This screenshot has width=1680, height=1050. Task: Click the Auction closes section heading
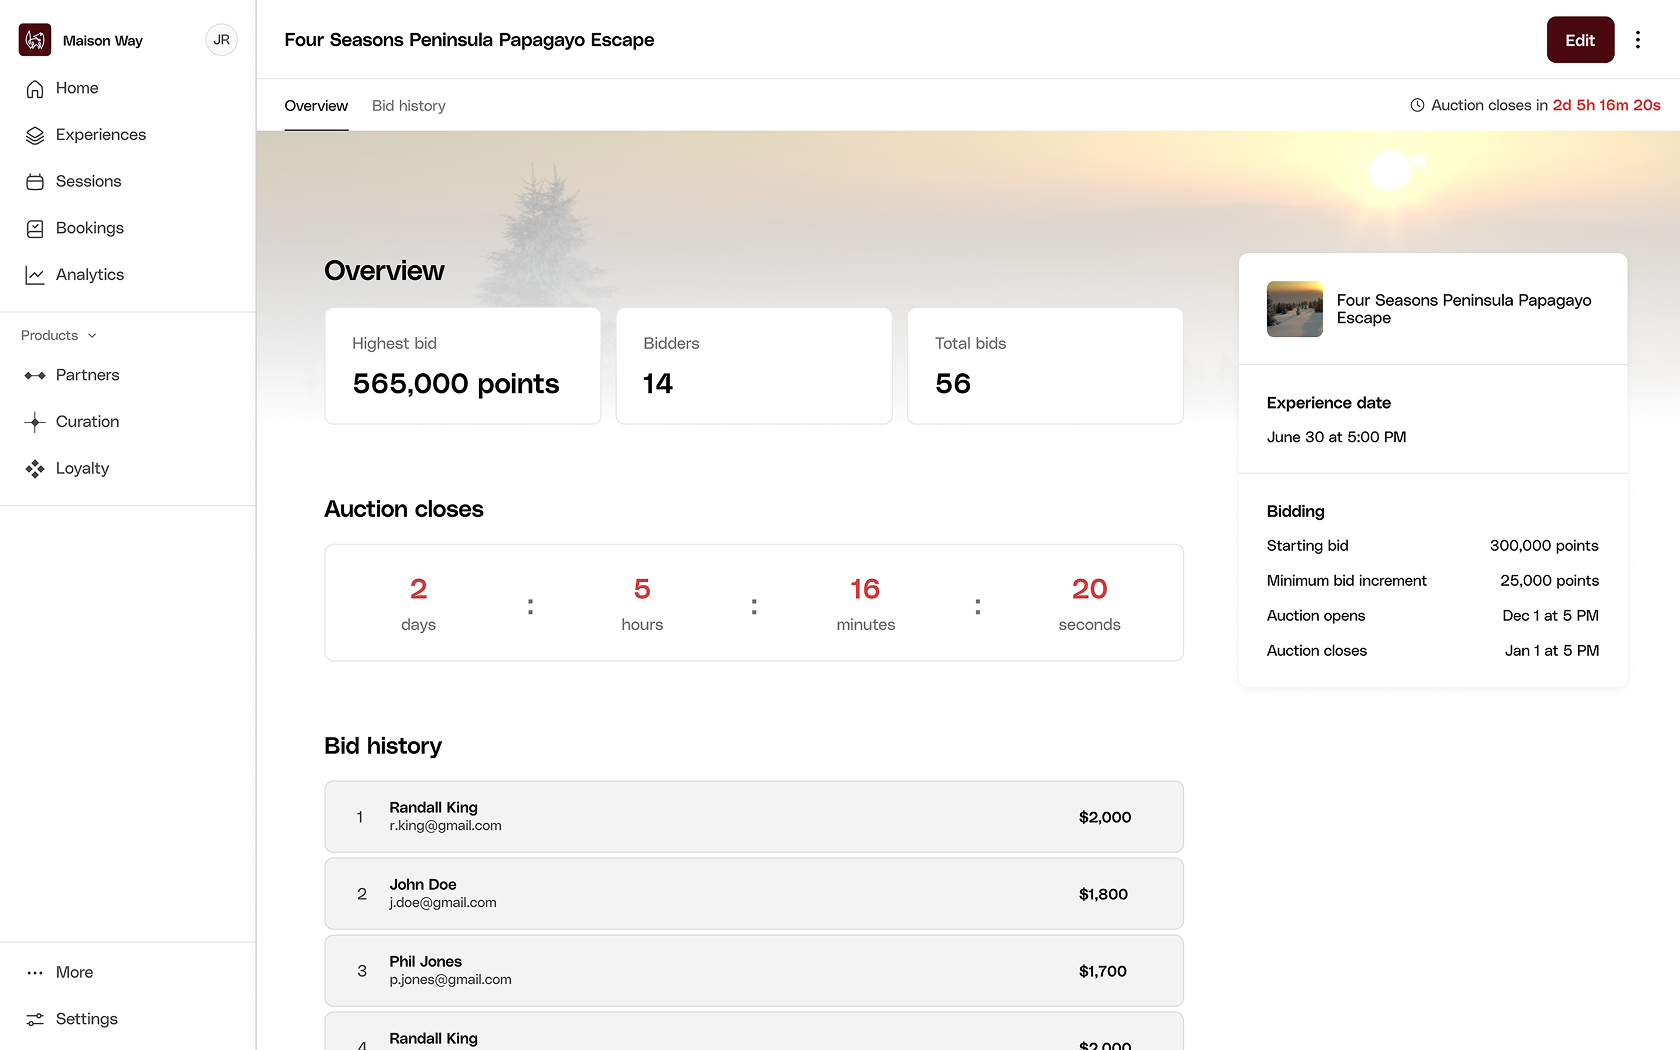point(404,509)
